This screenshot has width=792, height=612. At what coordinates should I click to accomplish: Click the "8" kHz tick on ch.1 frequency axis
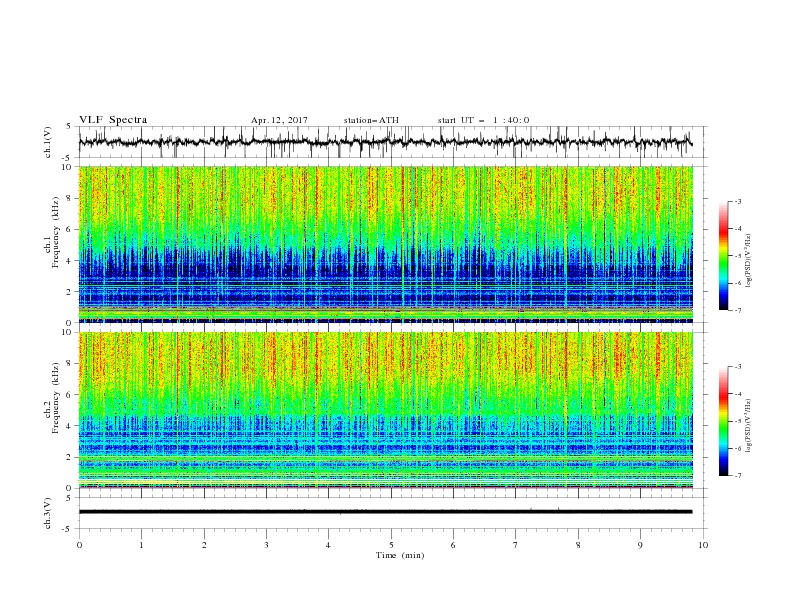point(69,198)
